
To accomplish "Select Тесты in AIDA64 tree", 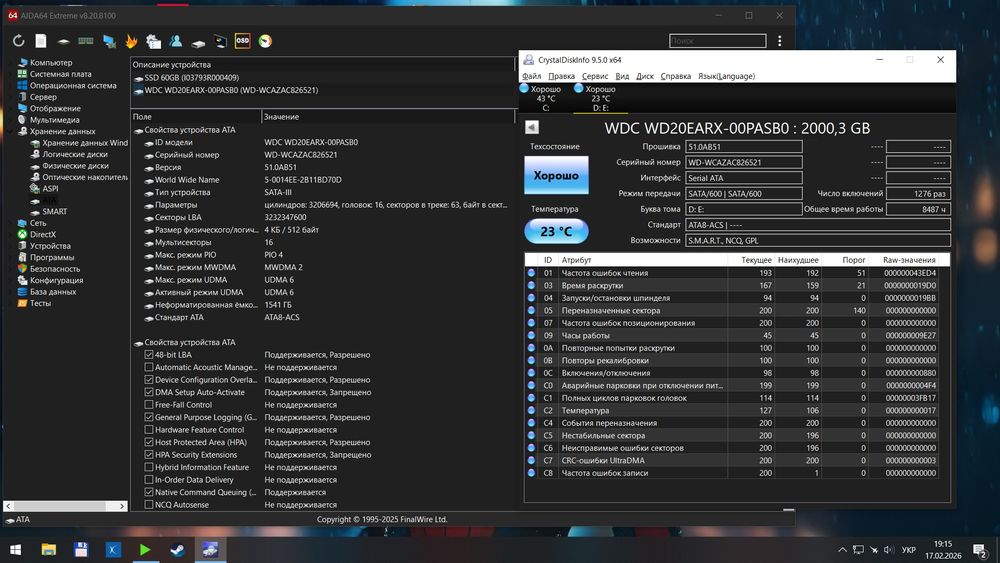I will 40,303.
